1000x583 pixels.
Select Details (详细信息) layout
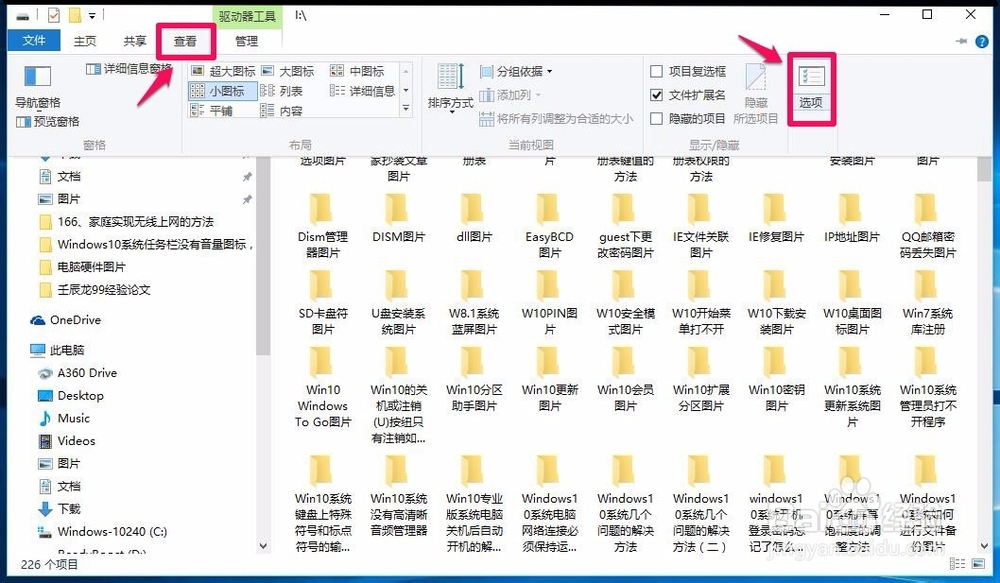click(362, 91)
